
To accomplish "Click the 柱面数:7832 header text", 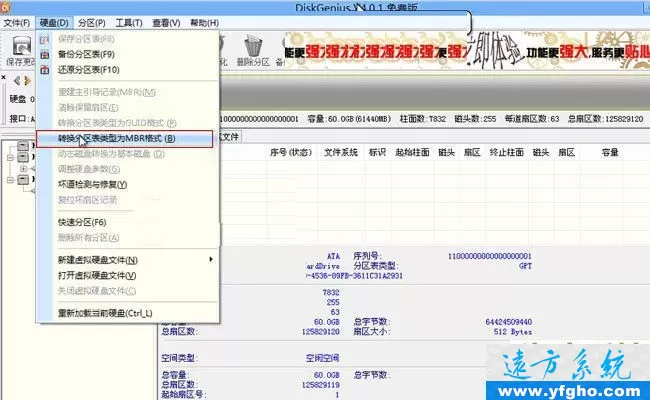I will click(x=422, y=119).
